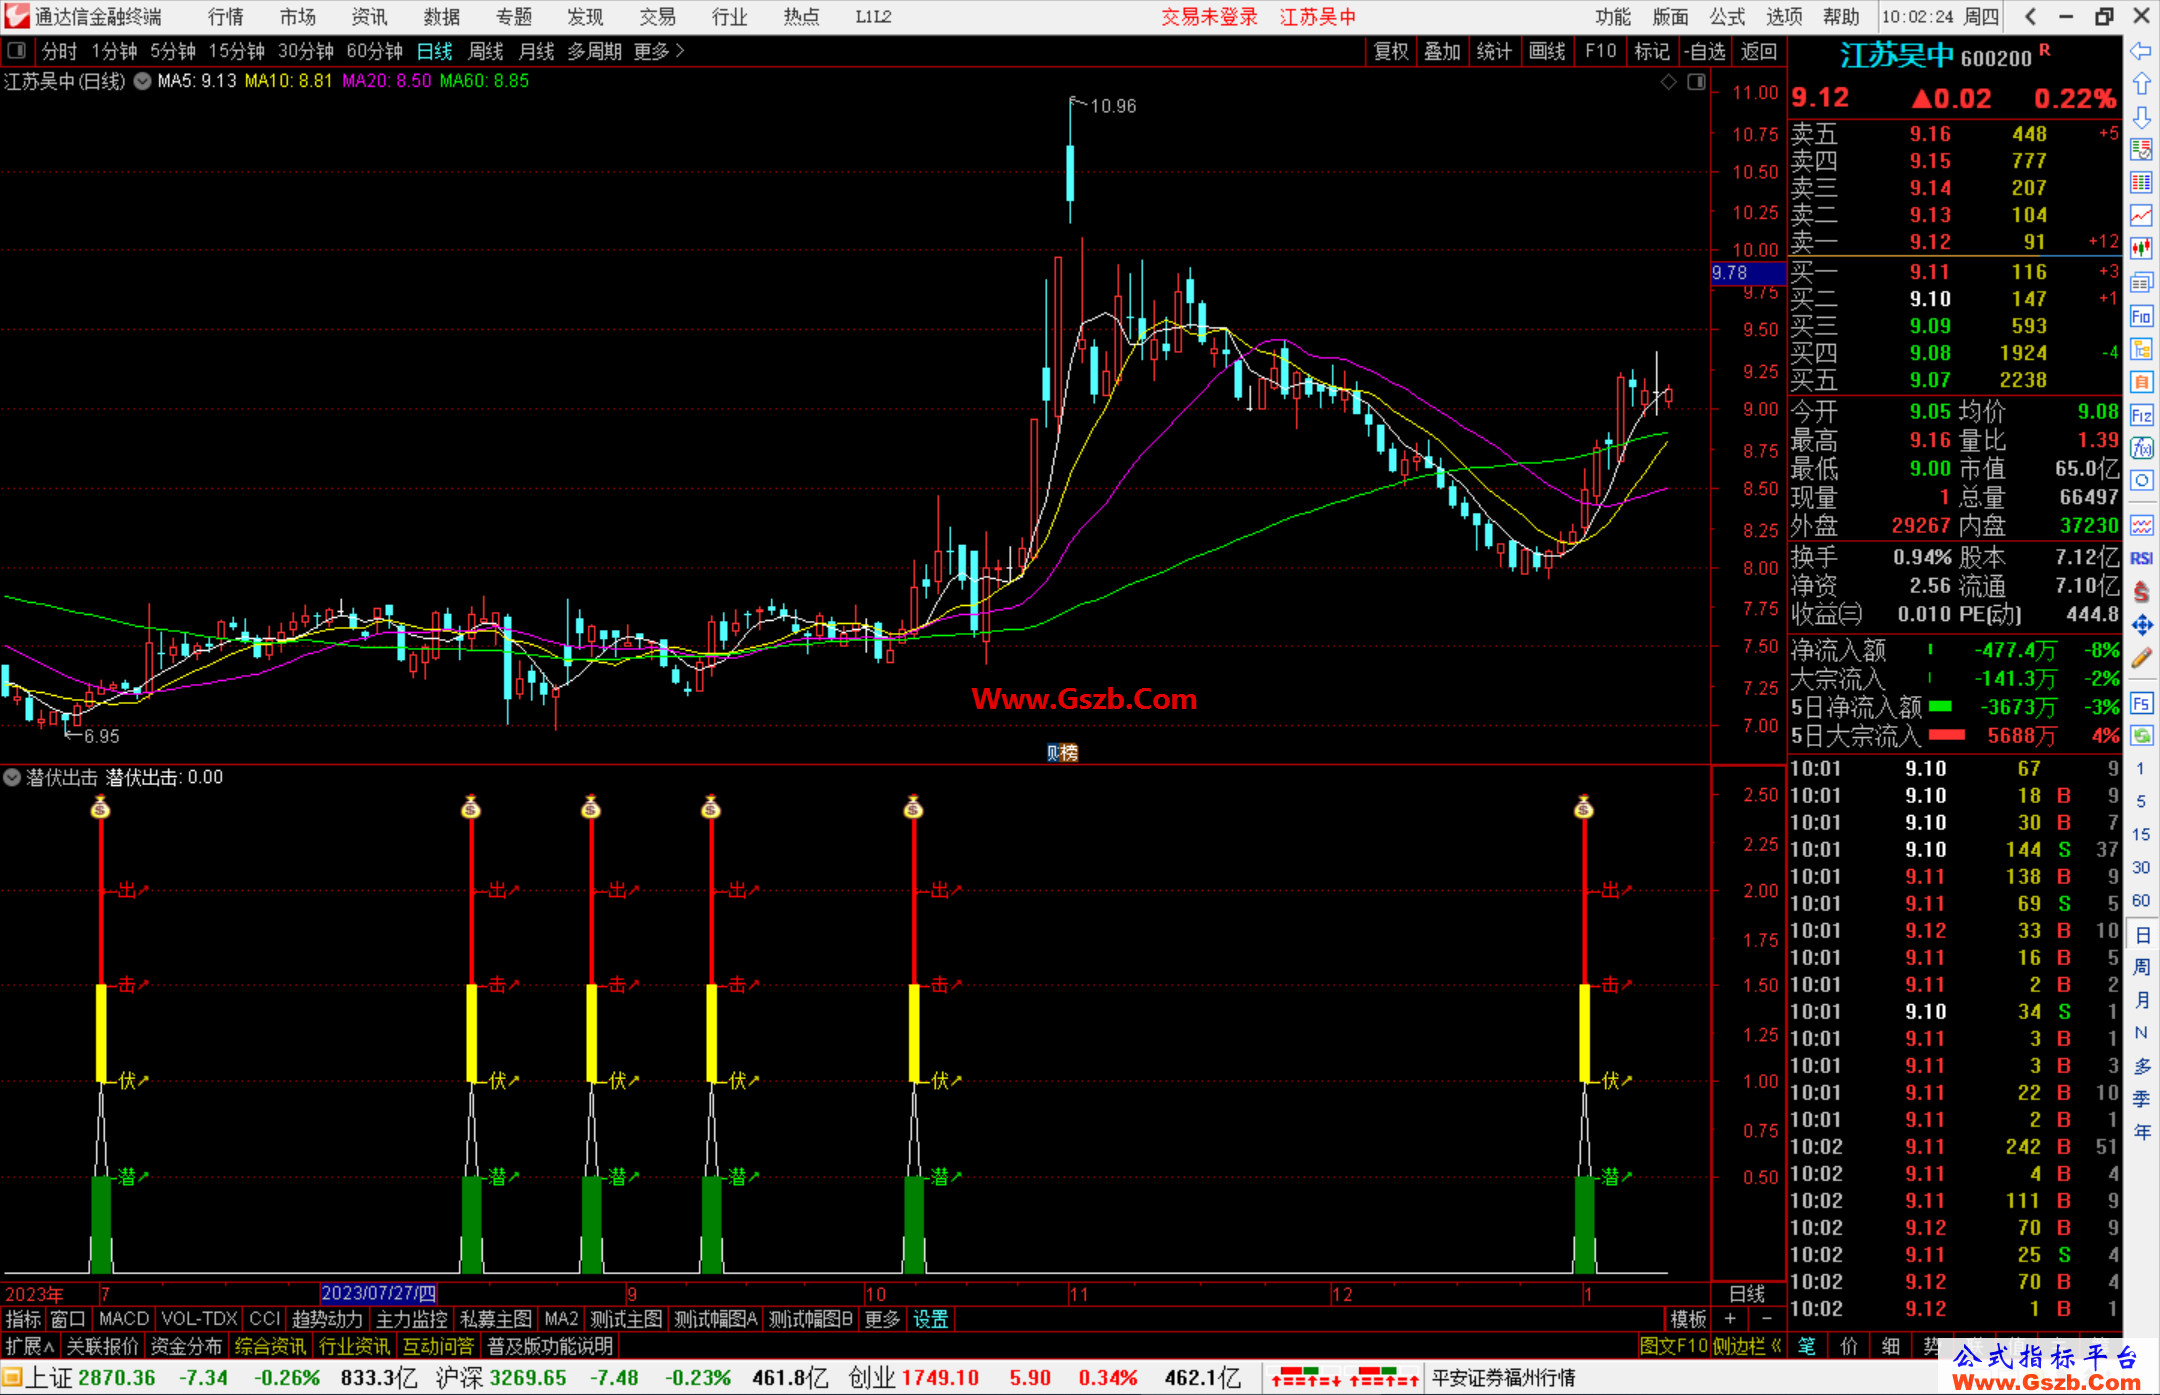The height and width of the screenshot is (1395, 2160).
Task: Open the candlestick chart sidebar icon
Action: pos(2141,249)
